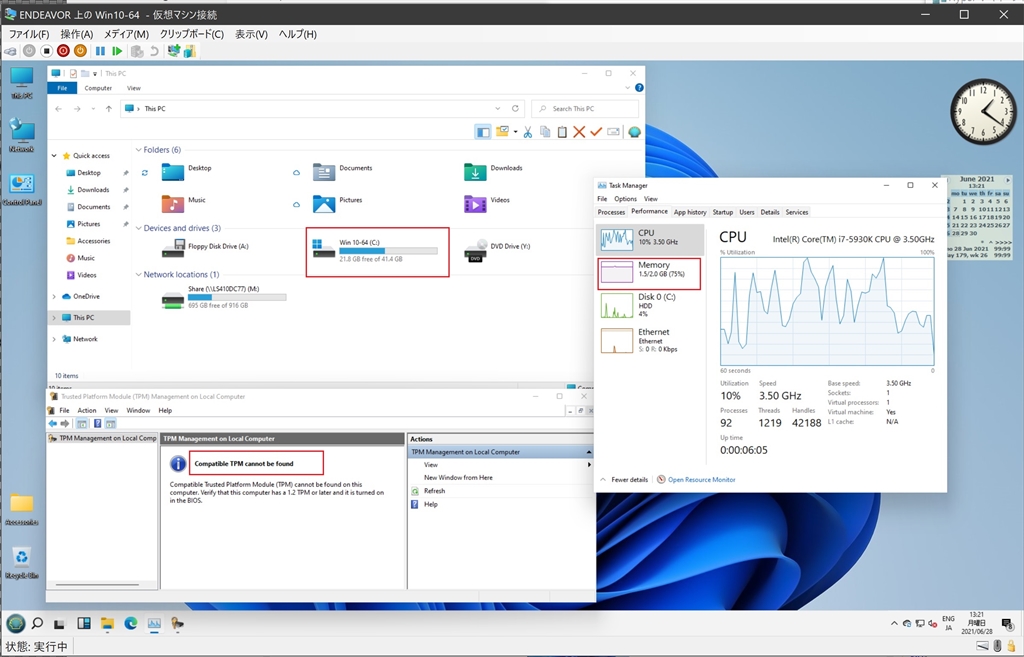Click Fewer details in Task Manager

point(630,479)
